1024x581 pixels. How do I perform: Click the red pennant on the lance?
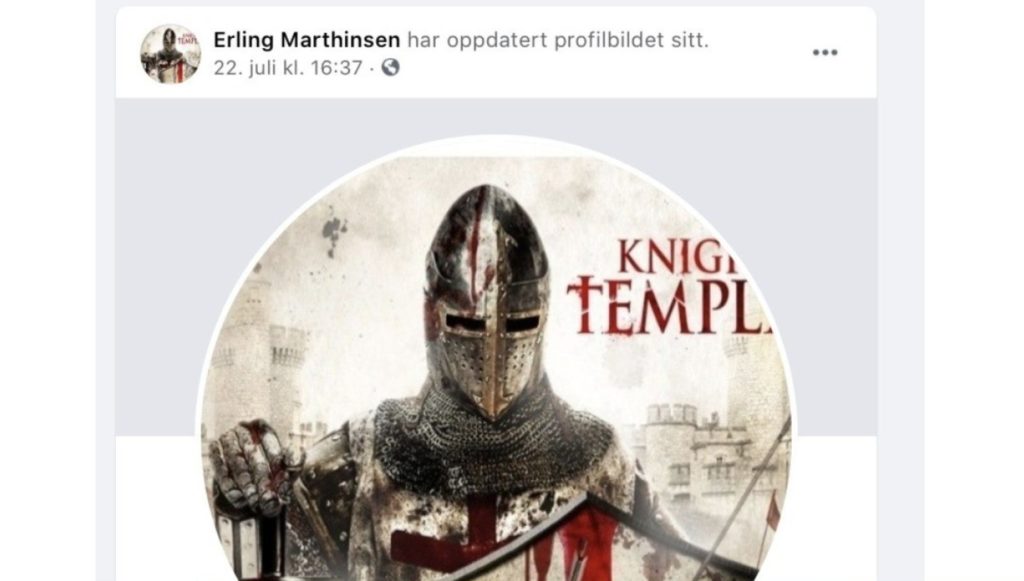click(x=773, y=509)
